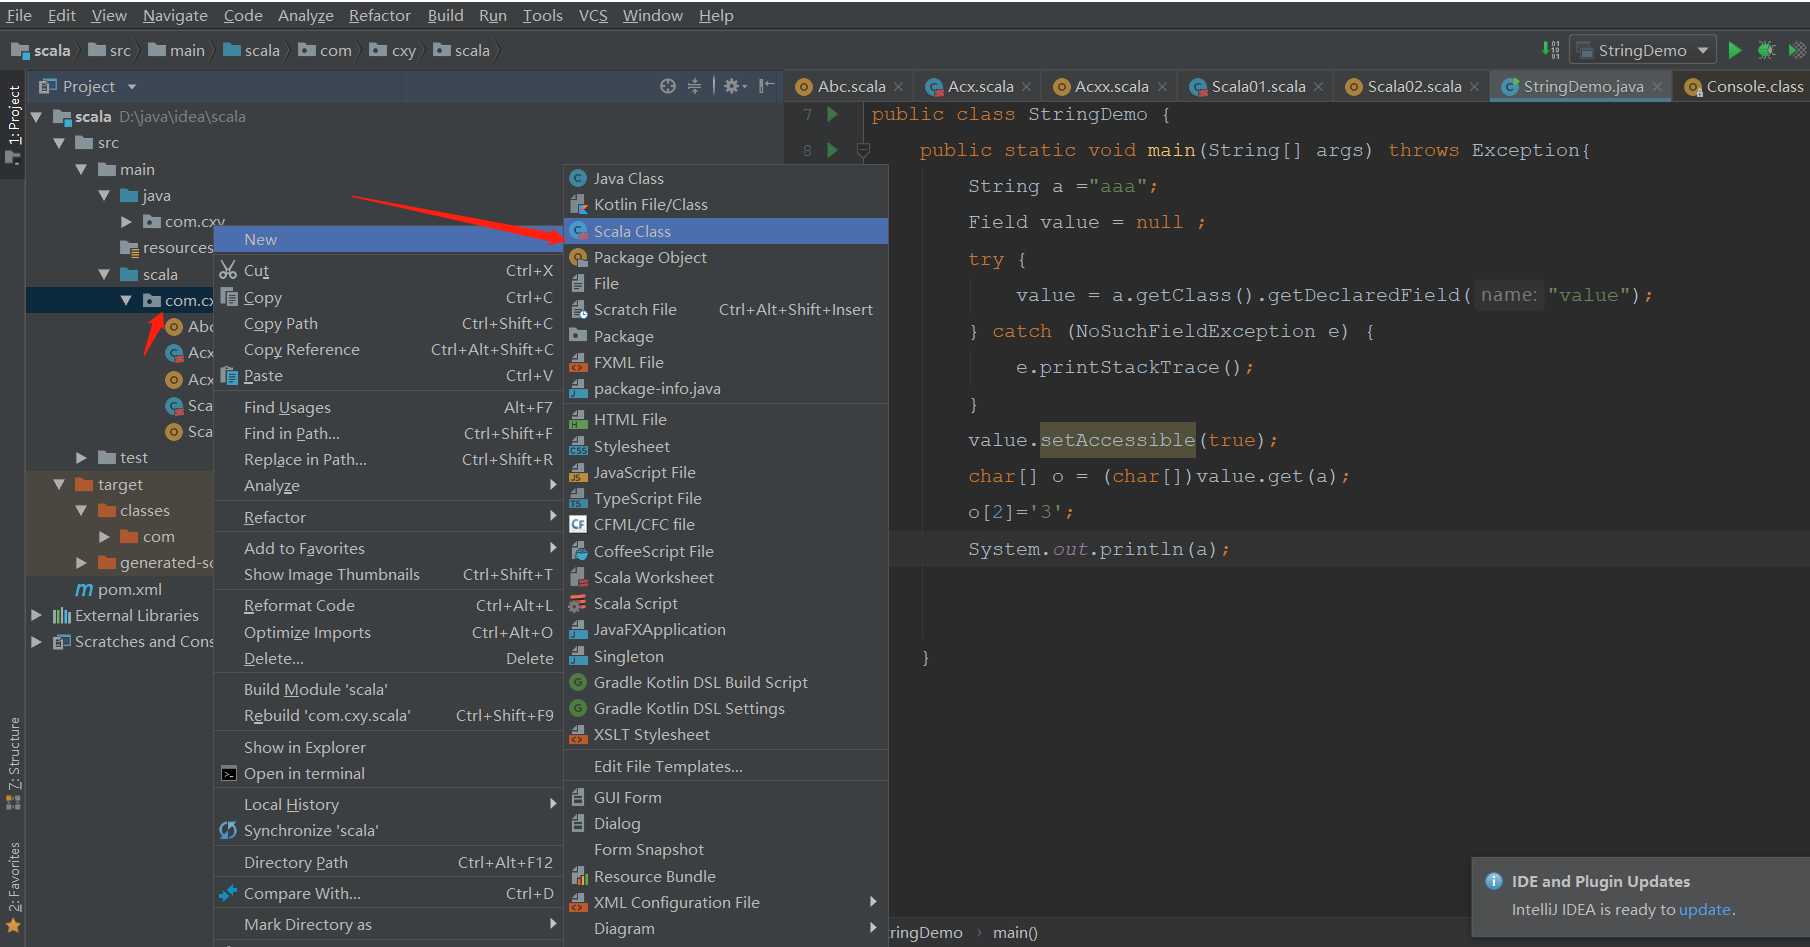Viewport: 1810px width, 947px height.
Task: Expand the test folder
Action: click(x=81, y=458)
